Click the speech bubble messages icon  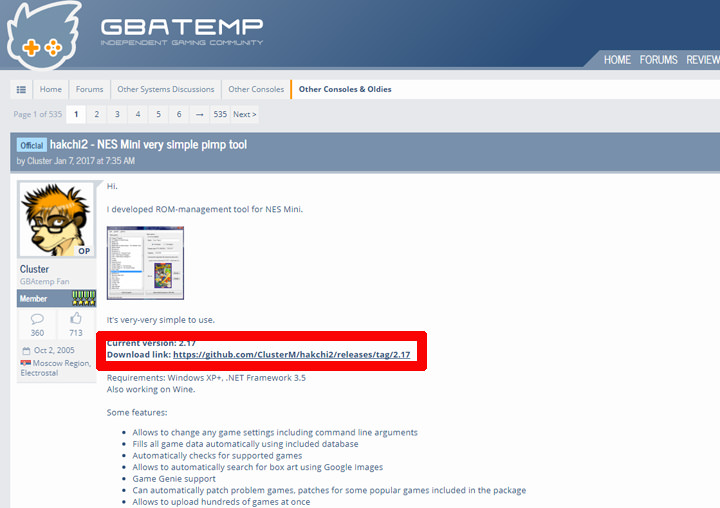tap(37, 318)
